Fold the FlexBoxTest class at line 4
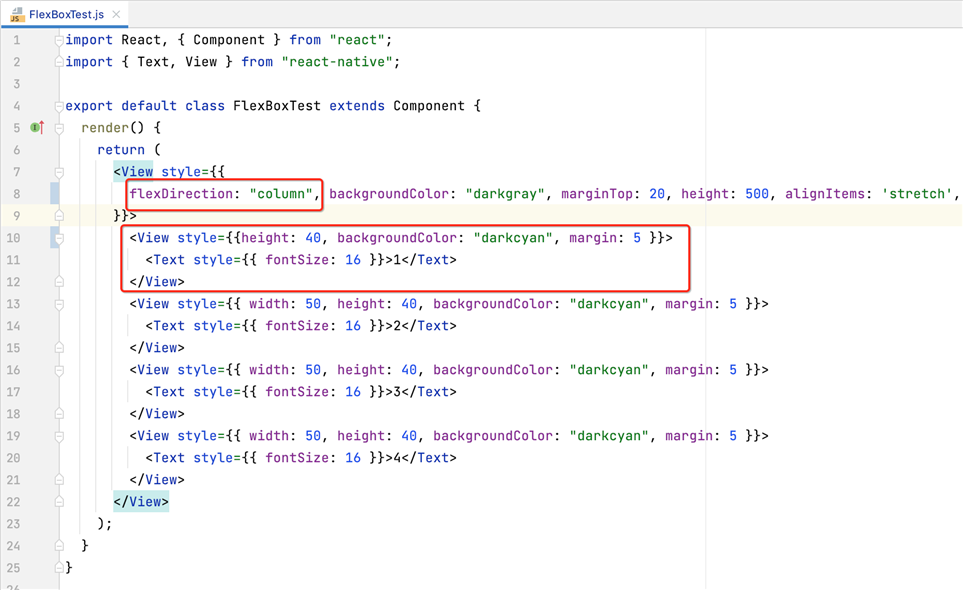The height and width of the screenshot is (590, 963). pos(59,106)
